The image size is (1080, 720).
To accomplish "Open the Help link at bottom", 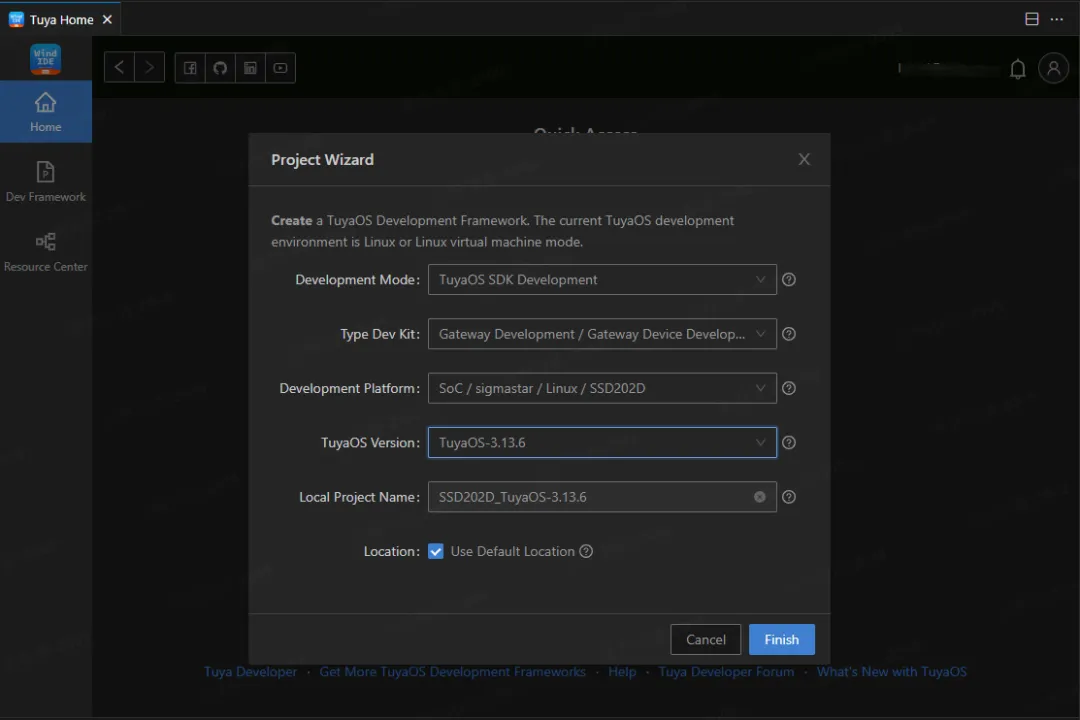I will point(622,672).
